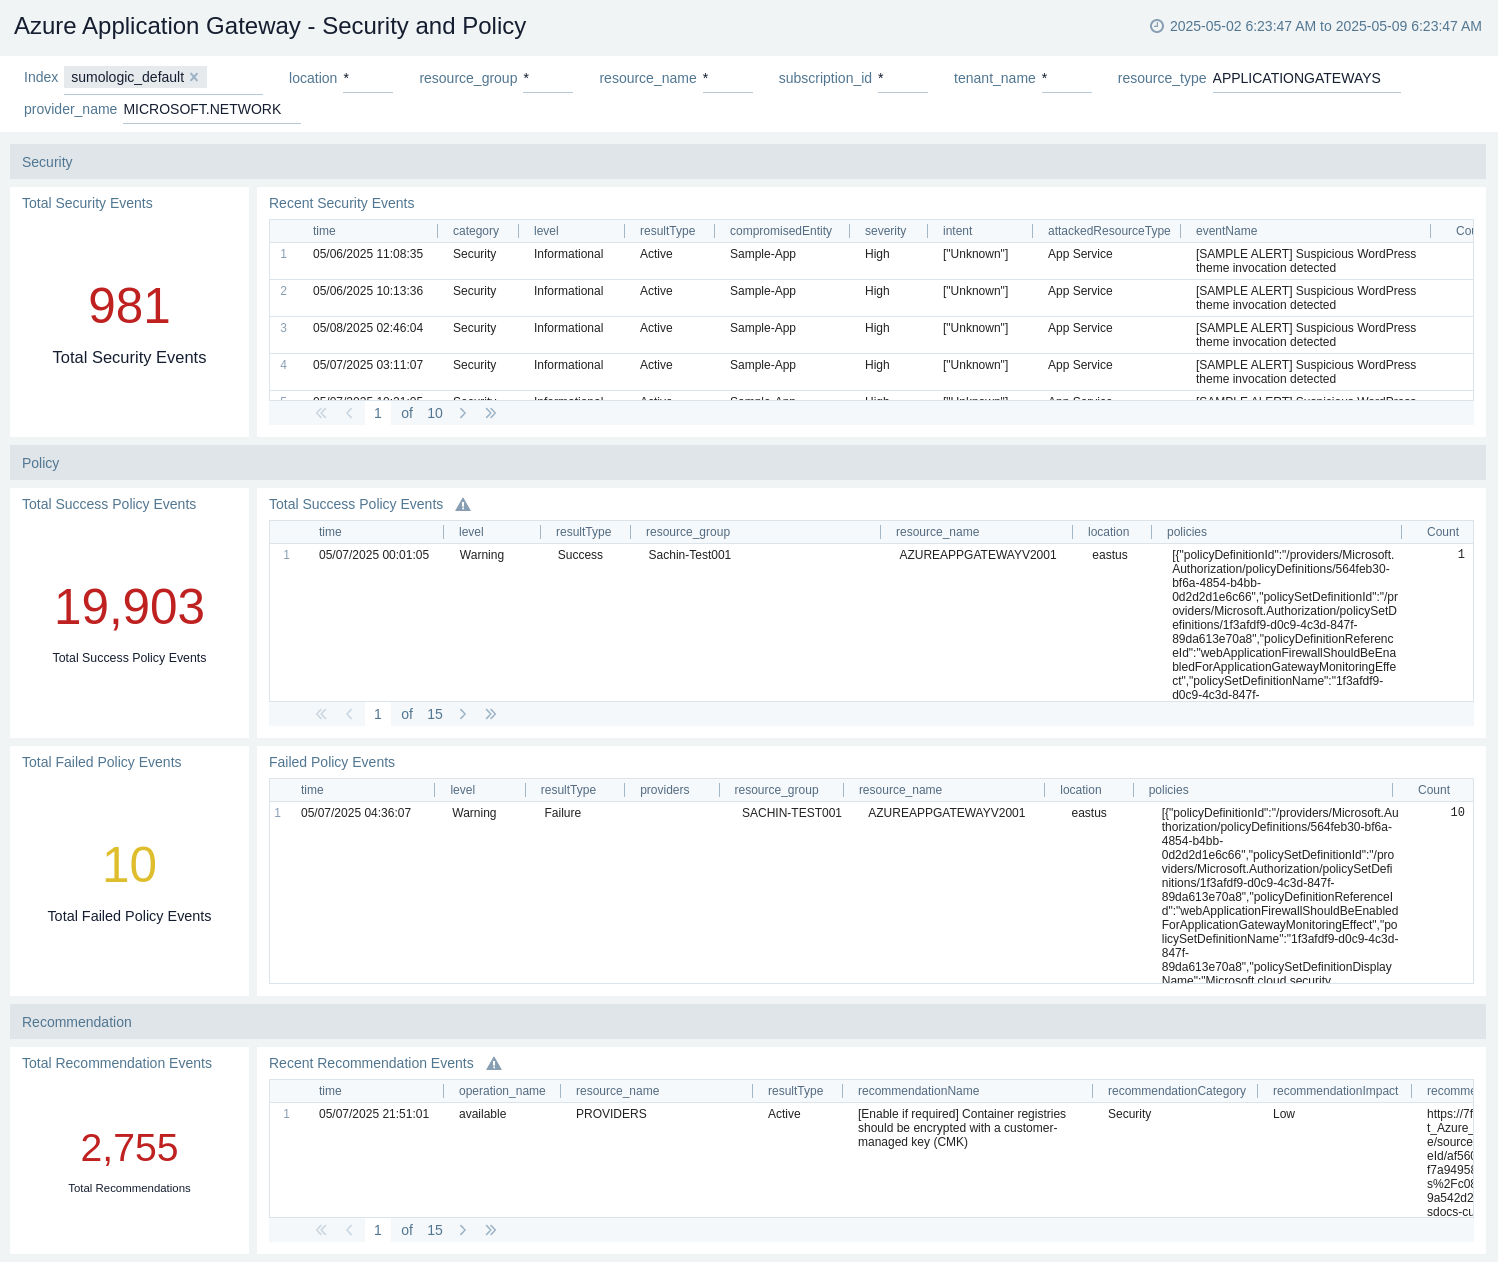Viewport: 1498px width, 1262px height.
Task: Select security event row dated 05/07/2025 03:11:07
Action: pos(871,372)
